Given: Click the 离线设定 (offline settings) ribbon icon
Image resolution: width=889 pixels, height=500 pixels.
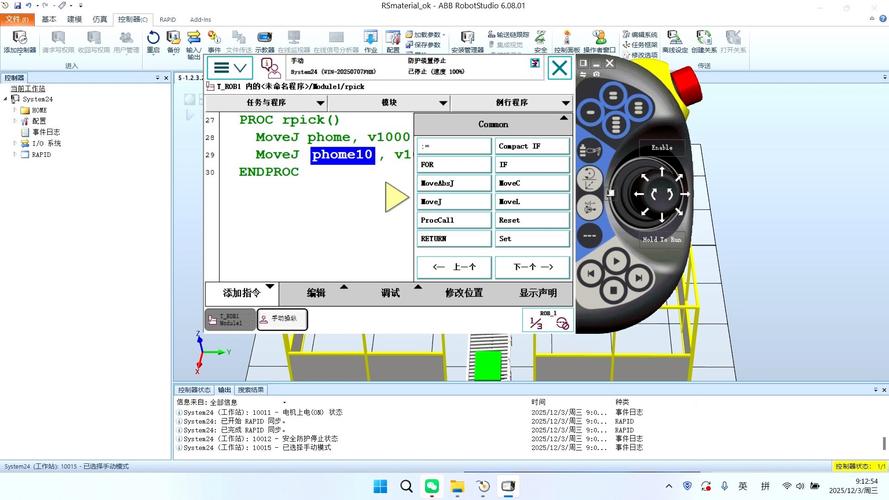Looking at the screenshot, I should click(675, 41).
